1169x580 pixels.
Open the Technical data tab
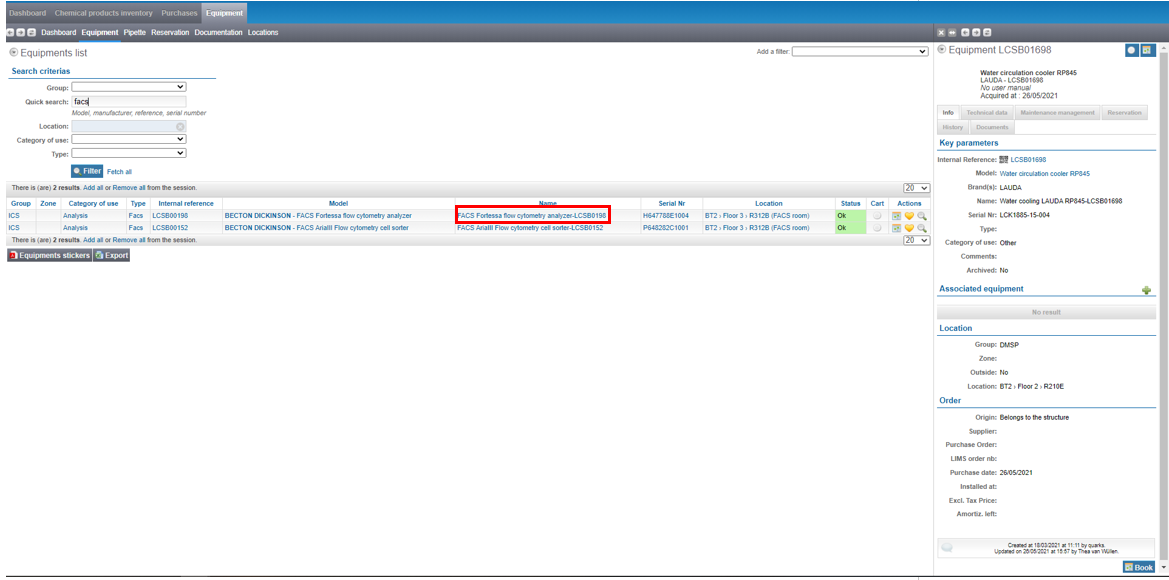[986, 113]
